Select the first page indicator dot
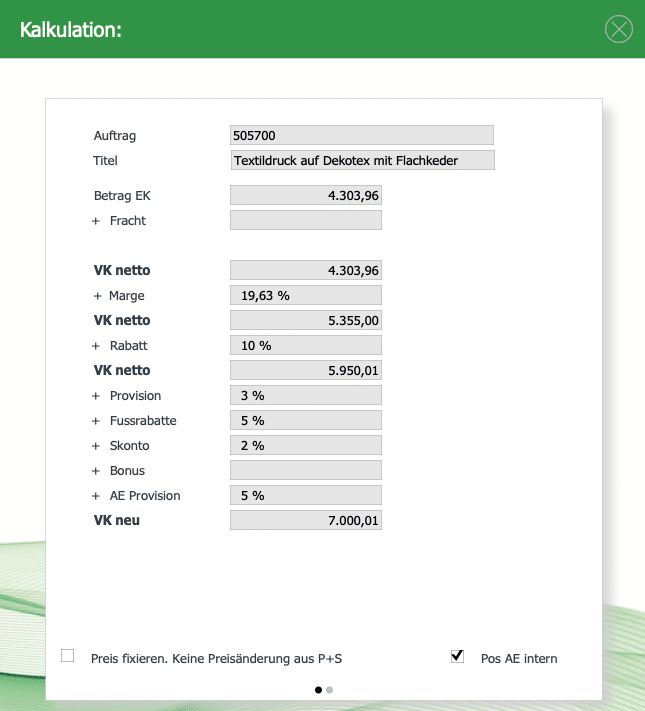 point(318,689)
